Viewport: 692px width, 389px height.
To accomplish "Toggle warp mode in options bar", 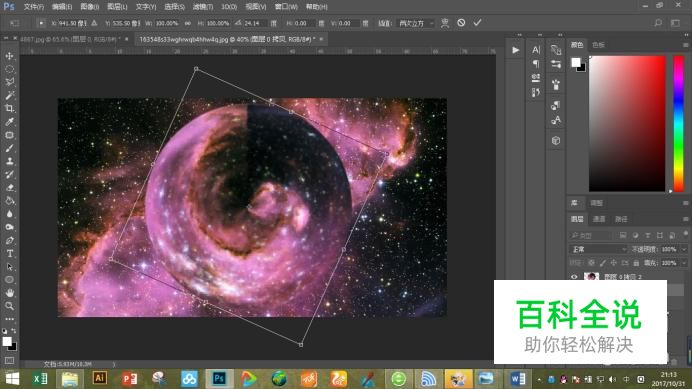I will click(445, 23).
